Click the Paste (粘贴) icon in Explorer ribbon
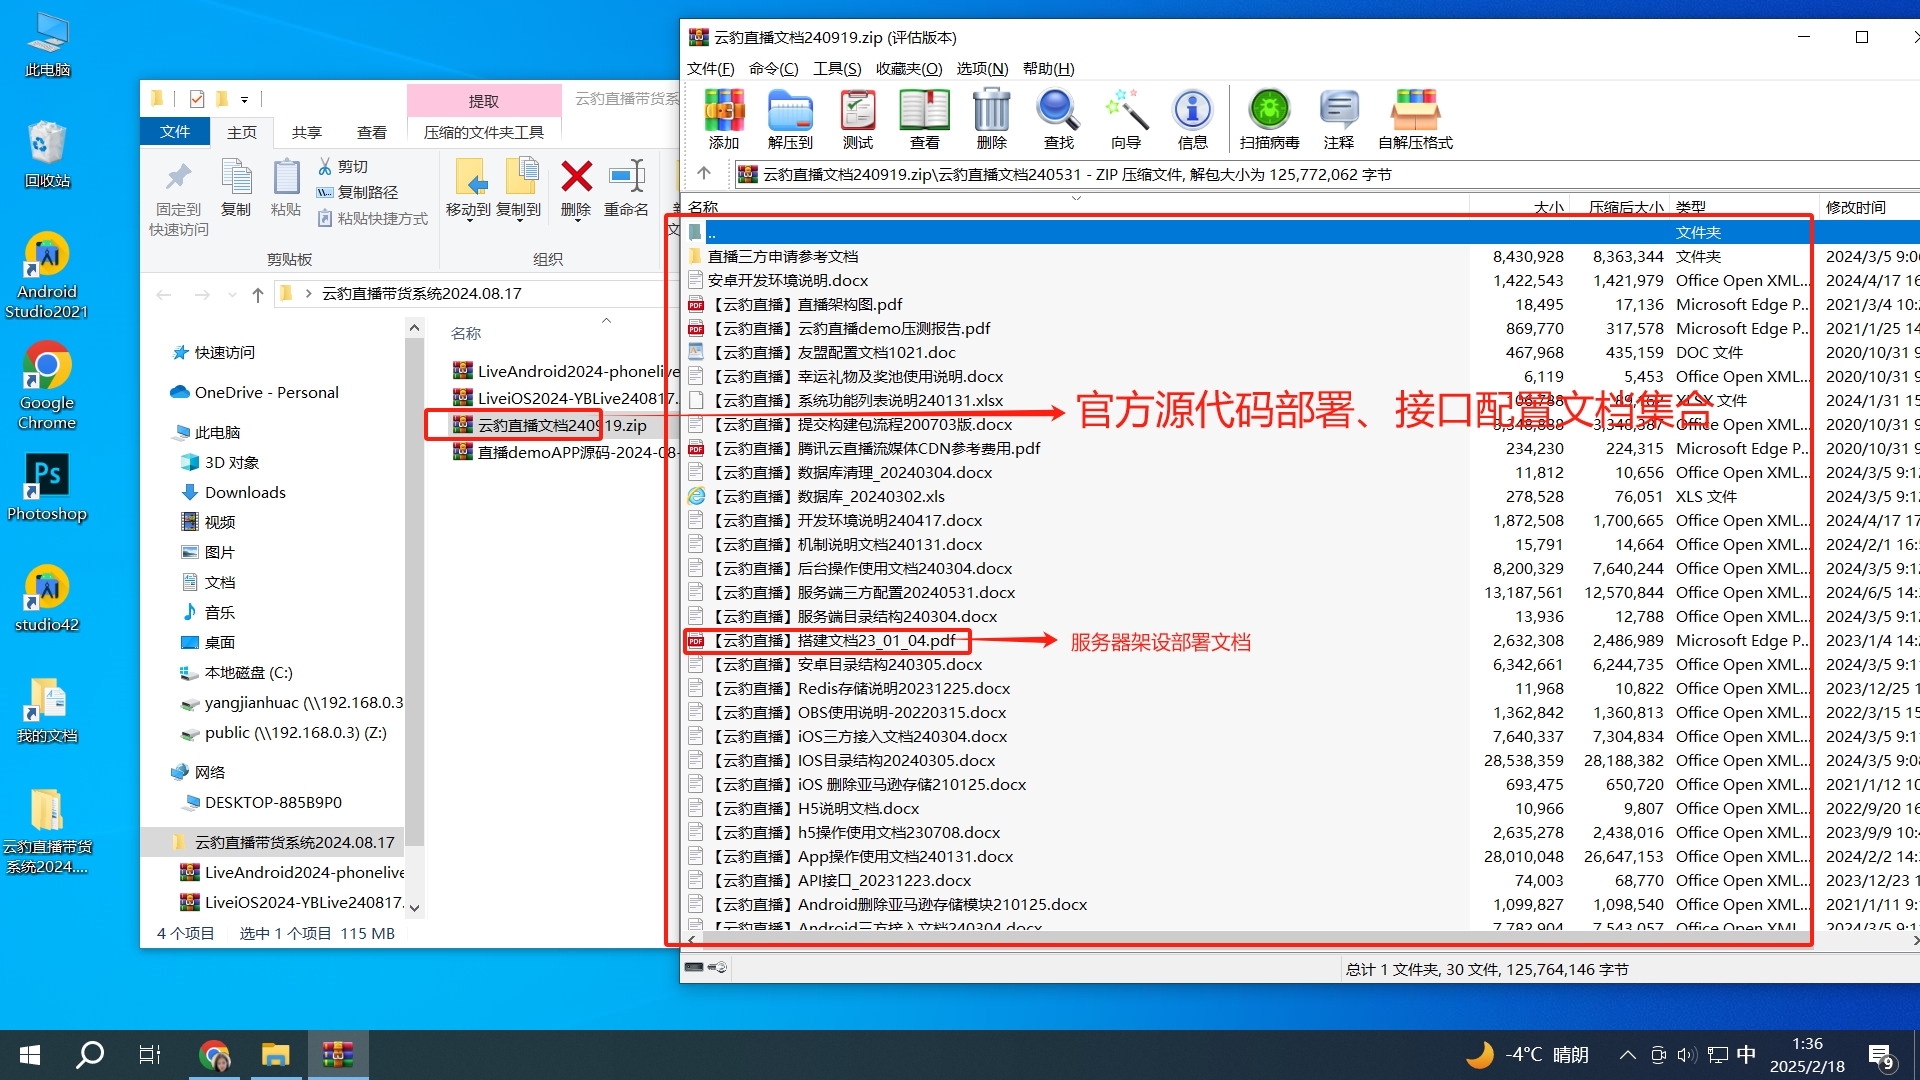1920x1080 pixels. tap(285, 188)
